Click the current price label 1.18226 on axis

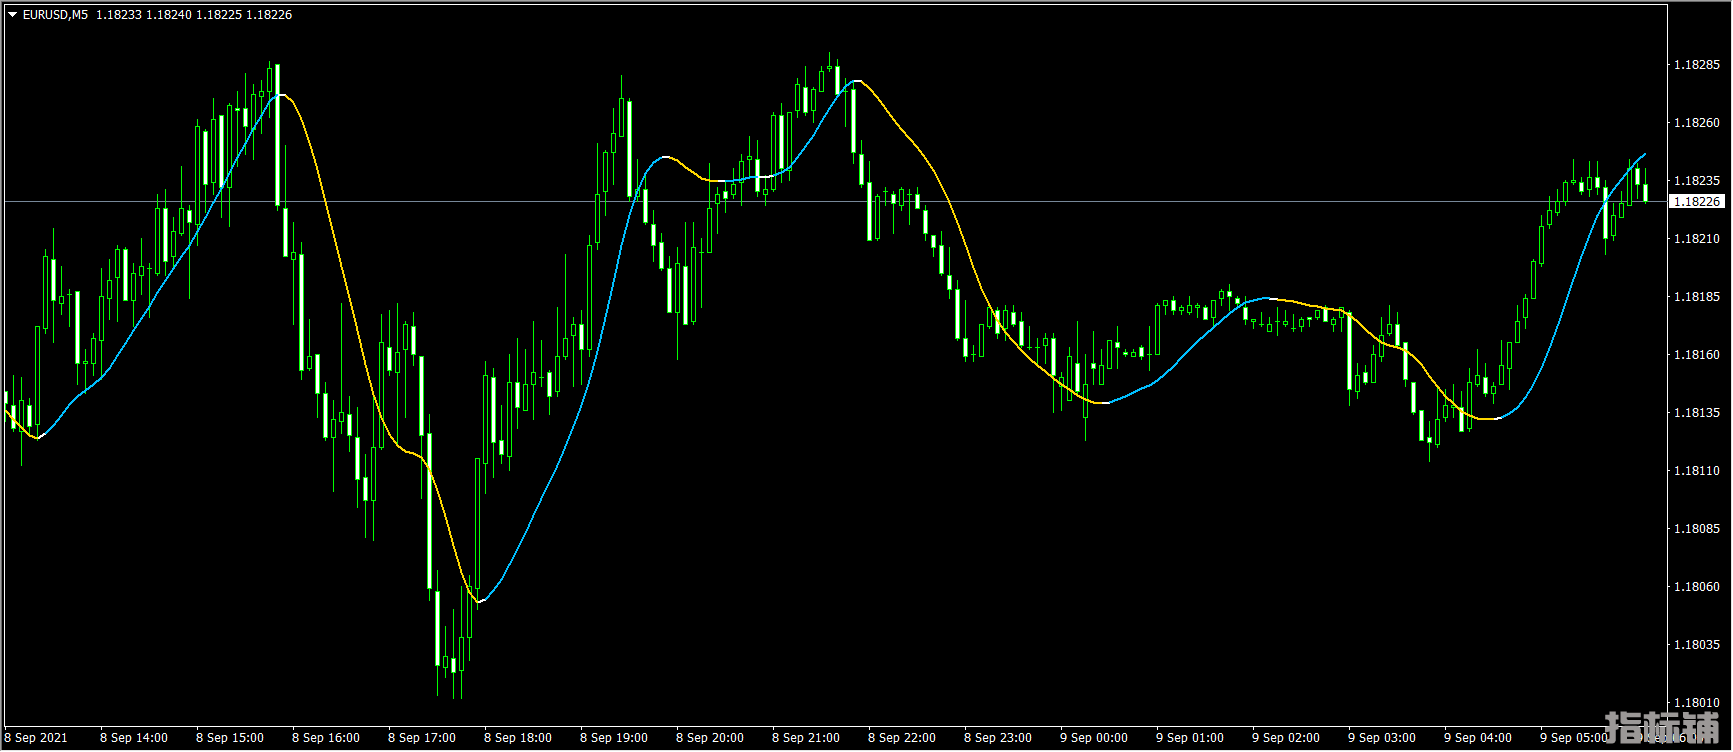1697,202
